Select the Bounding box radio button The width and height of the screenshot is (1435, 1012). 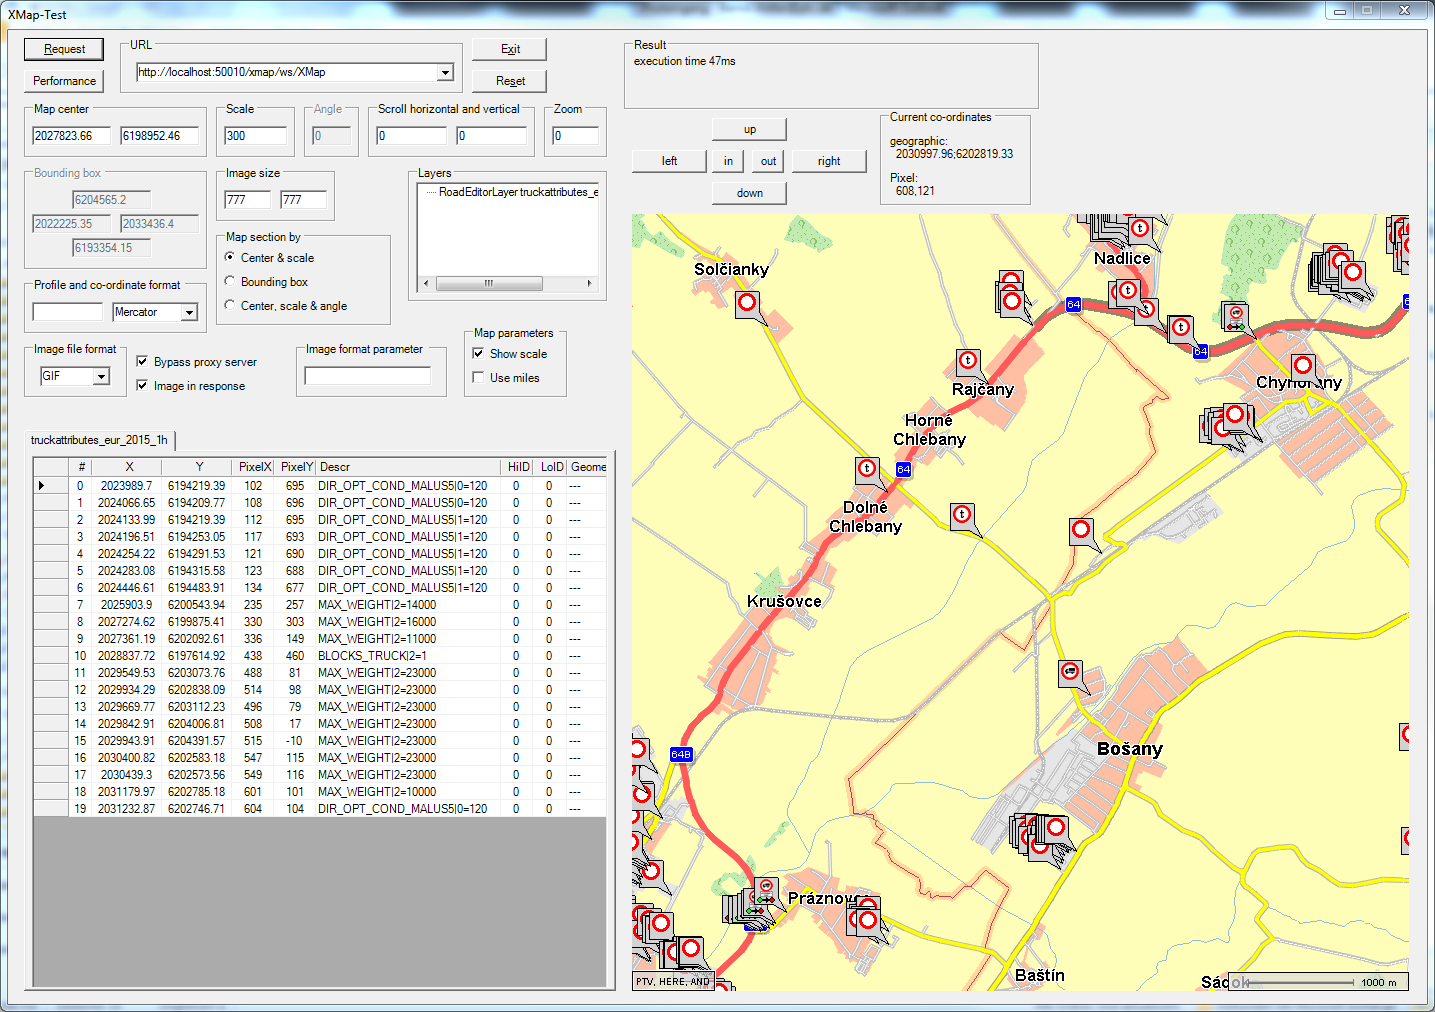[x=230, y=282]
